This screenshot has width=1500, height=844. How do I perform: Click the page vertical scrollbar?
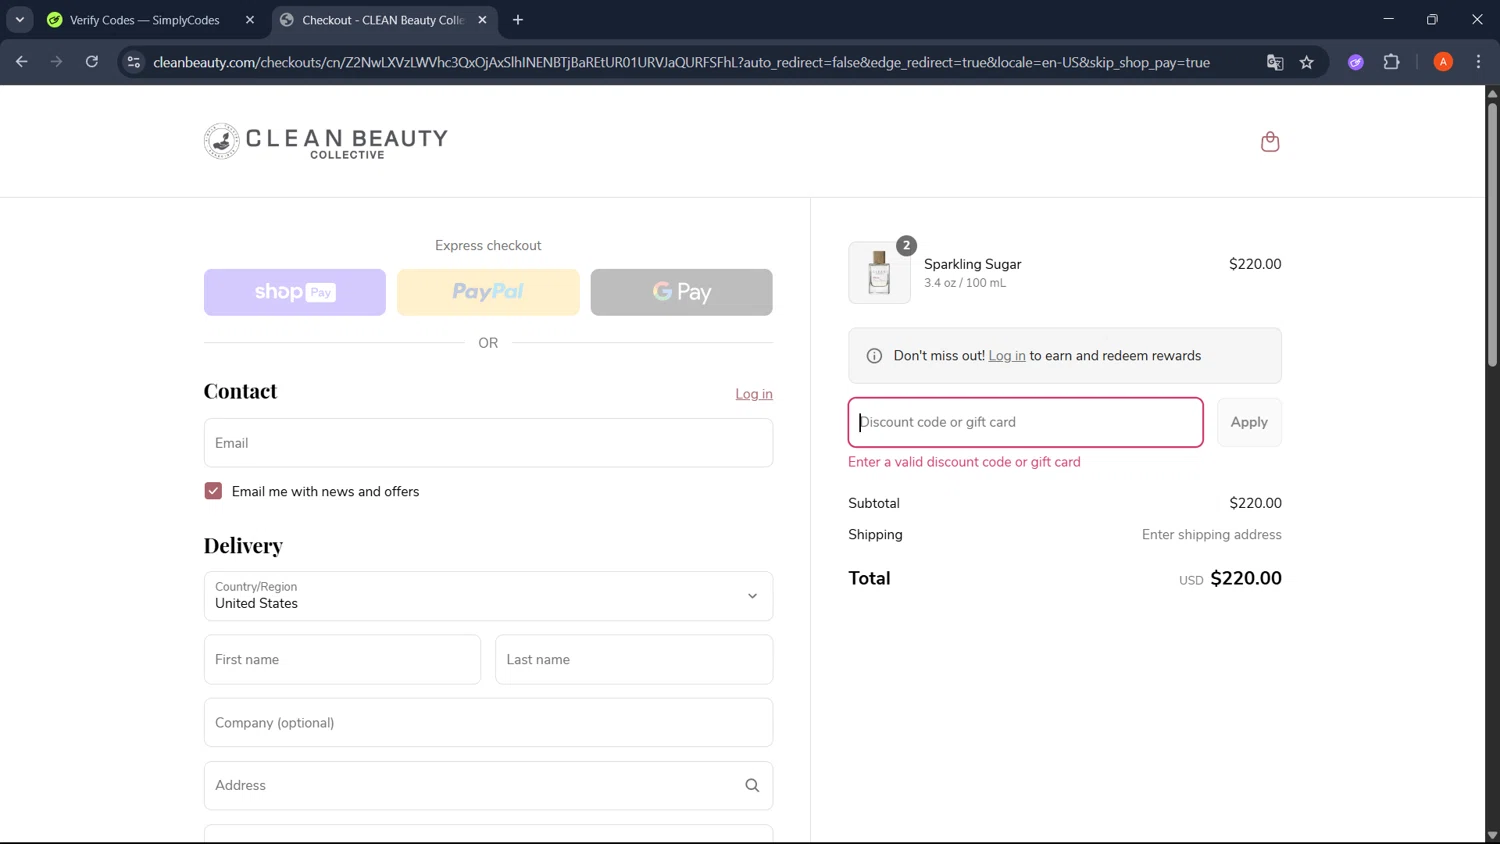(x=1492, y=234)
